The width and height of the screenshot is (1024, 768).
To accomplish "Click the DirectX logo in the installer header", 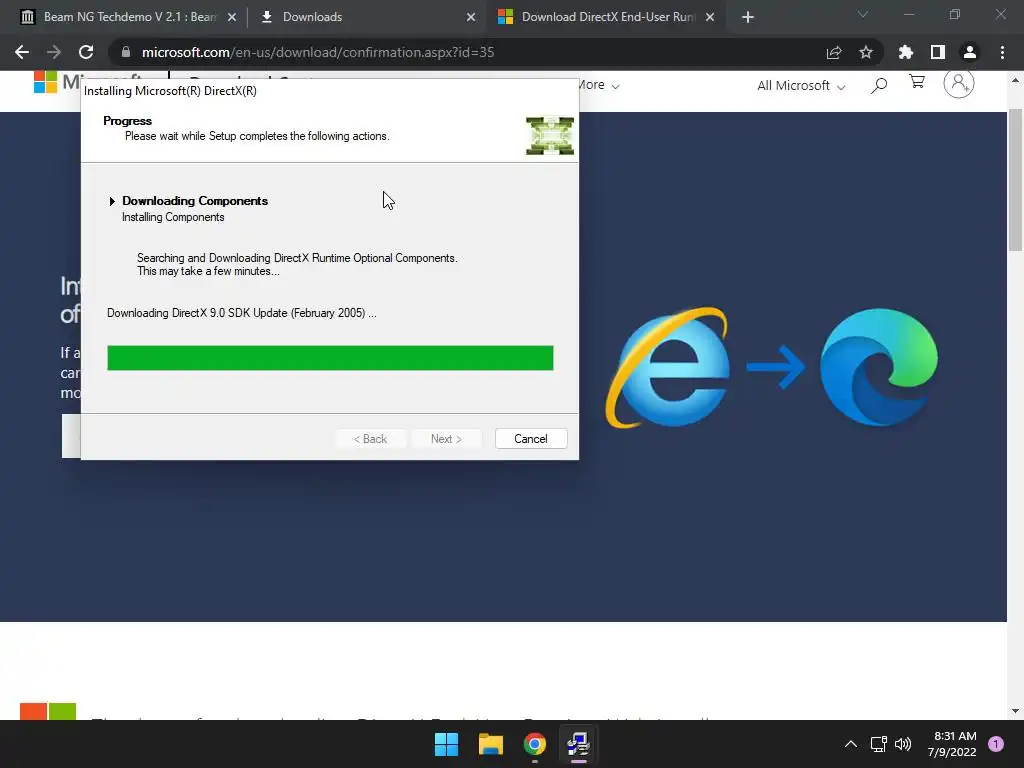I will 550,136.
